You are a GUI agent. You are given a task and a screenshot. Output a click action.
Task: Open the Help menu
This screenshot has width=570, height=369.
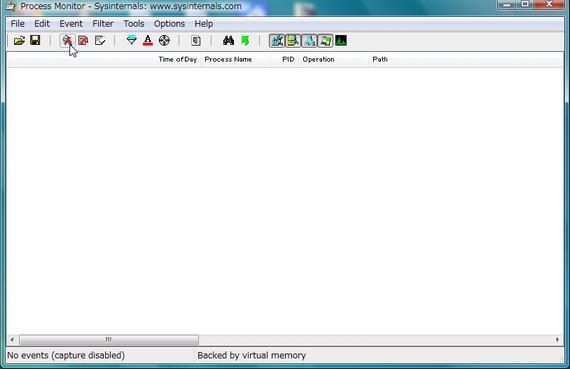coord(204,24)
